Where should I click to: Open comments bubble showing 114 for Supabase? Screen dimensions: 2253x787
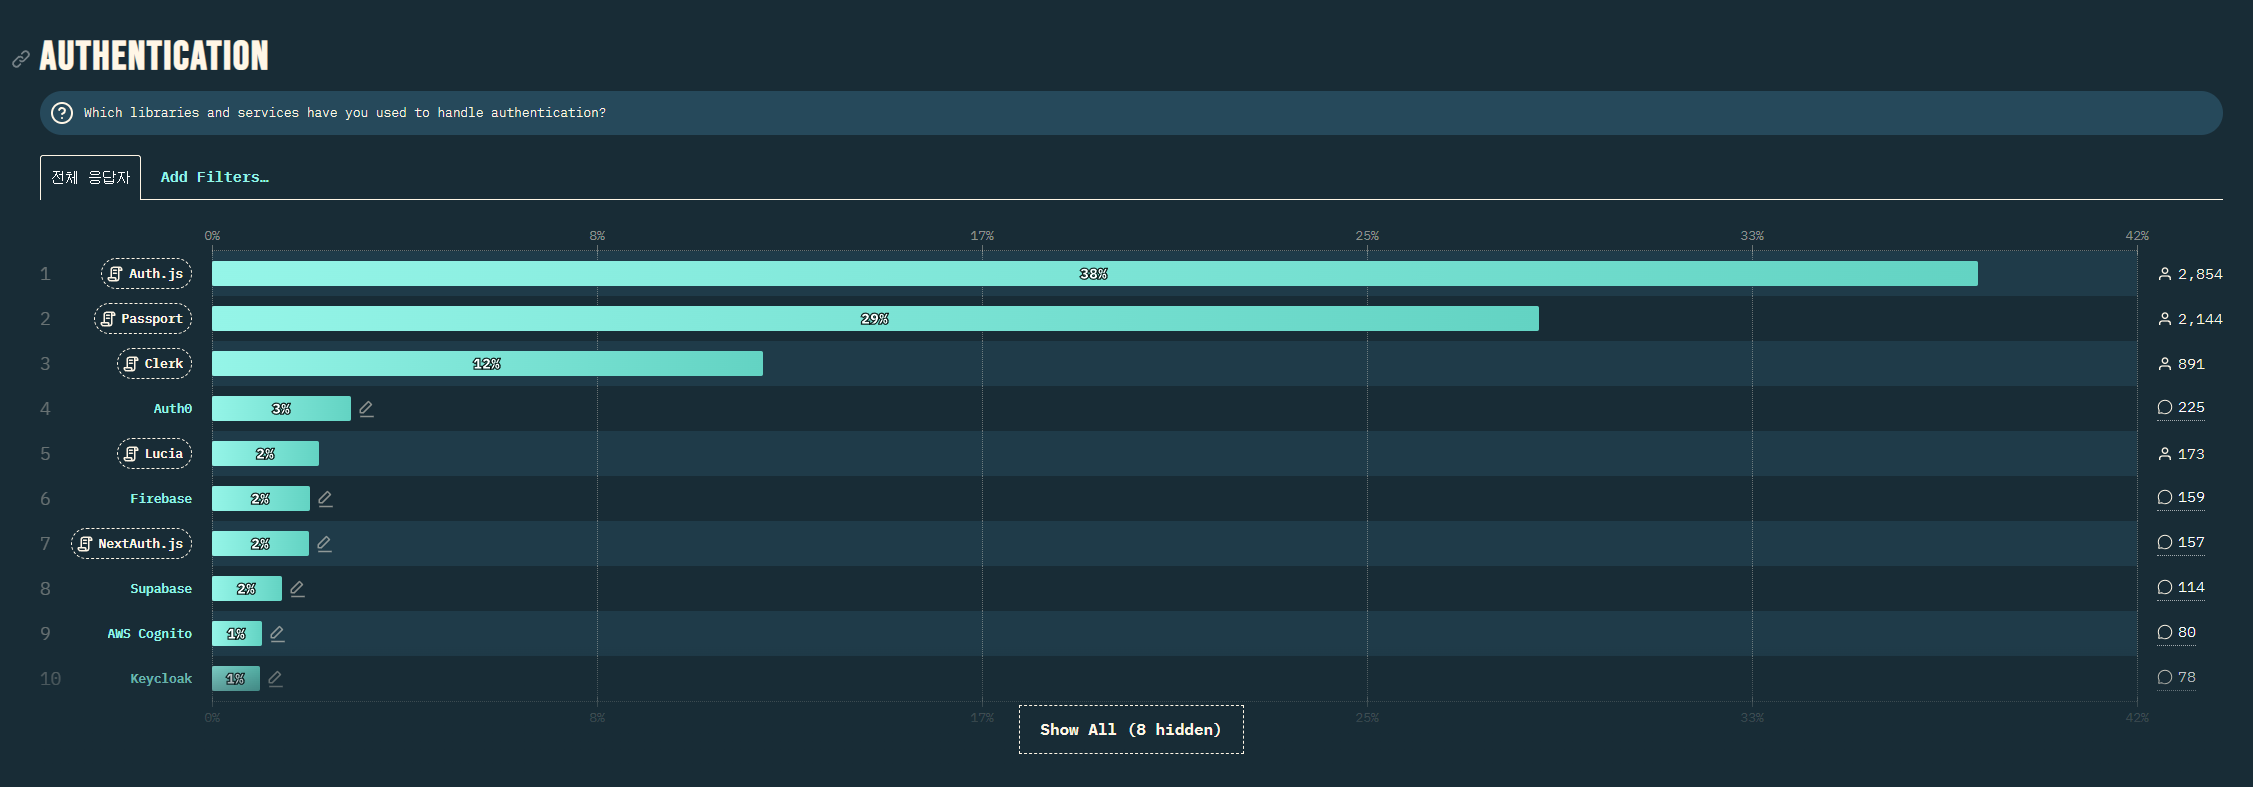tap(2180, 587)
